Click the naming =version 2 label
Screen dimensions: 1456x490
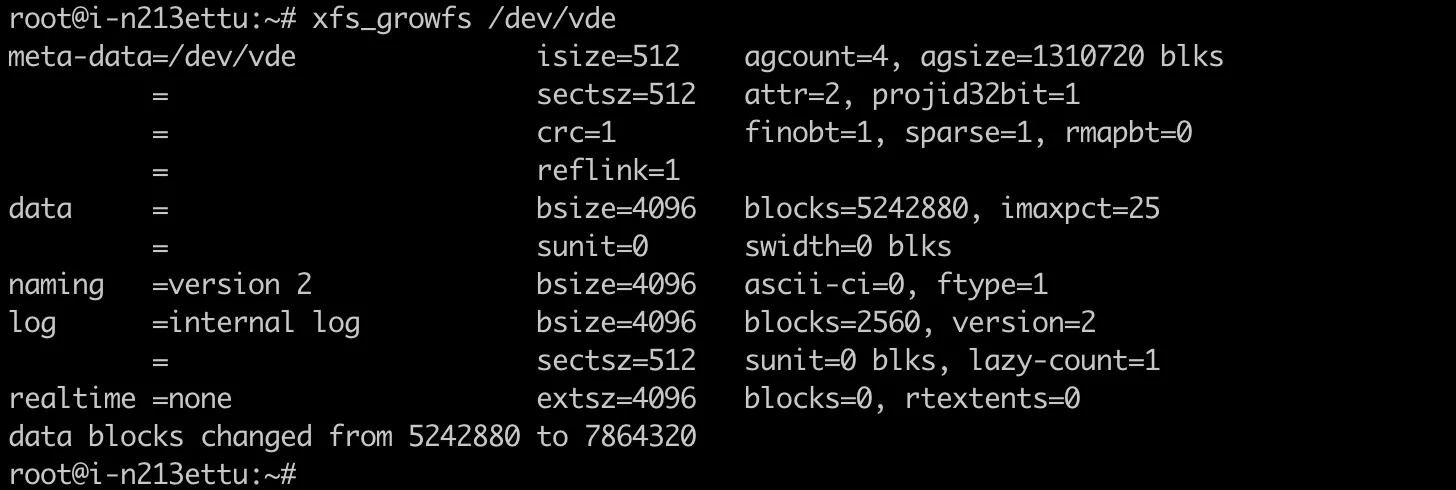pos(160,285)
